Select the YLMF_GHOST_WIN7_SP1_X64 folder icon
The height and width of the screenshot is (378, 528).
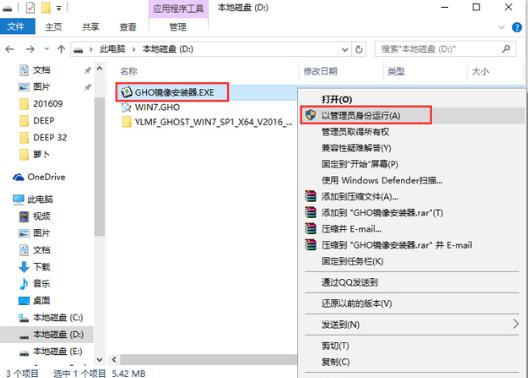[127, 122]
